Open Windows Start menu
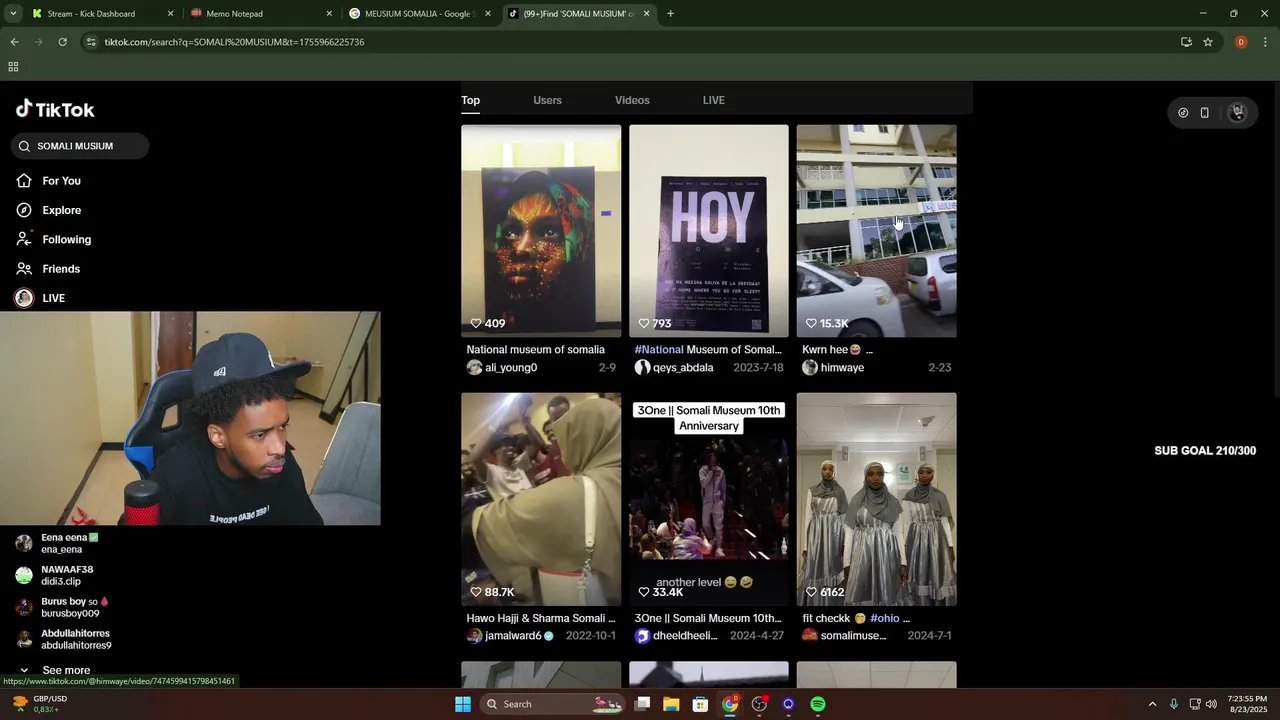 (463, 704)
